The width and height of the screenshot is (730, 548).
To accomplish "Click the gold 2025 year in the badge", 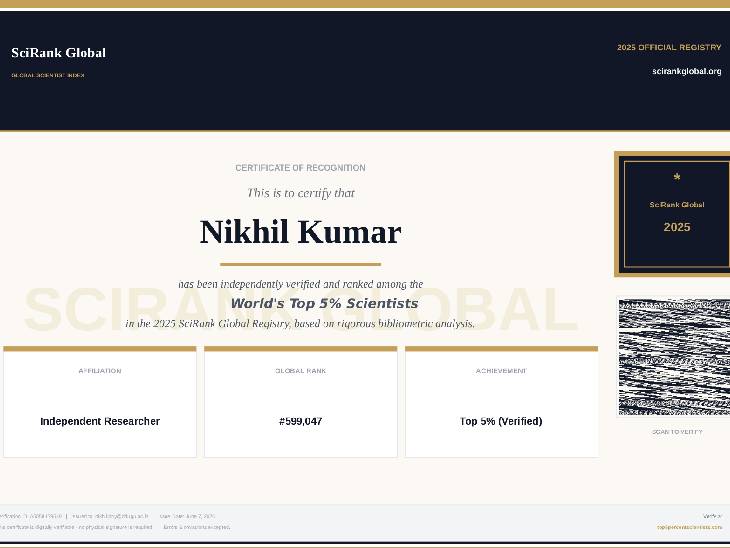I will click(677, 227).
